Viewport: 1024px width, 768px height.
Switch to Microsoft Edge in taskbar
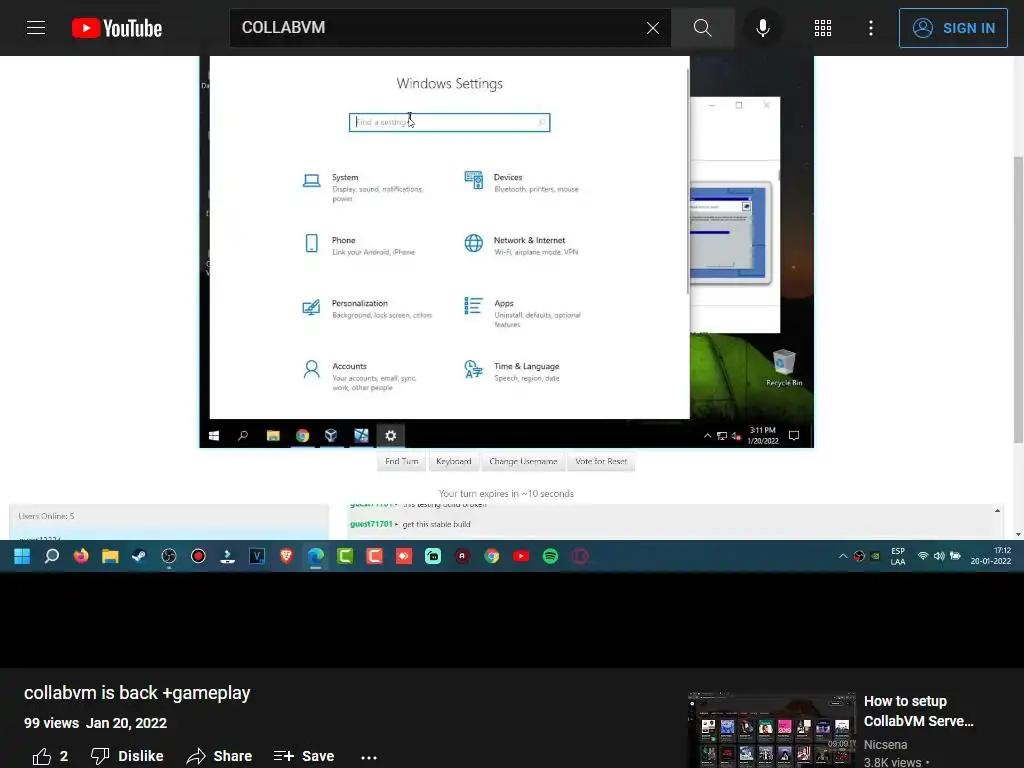coord(315,556)
